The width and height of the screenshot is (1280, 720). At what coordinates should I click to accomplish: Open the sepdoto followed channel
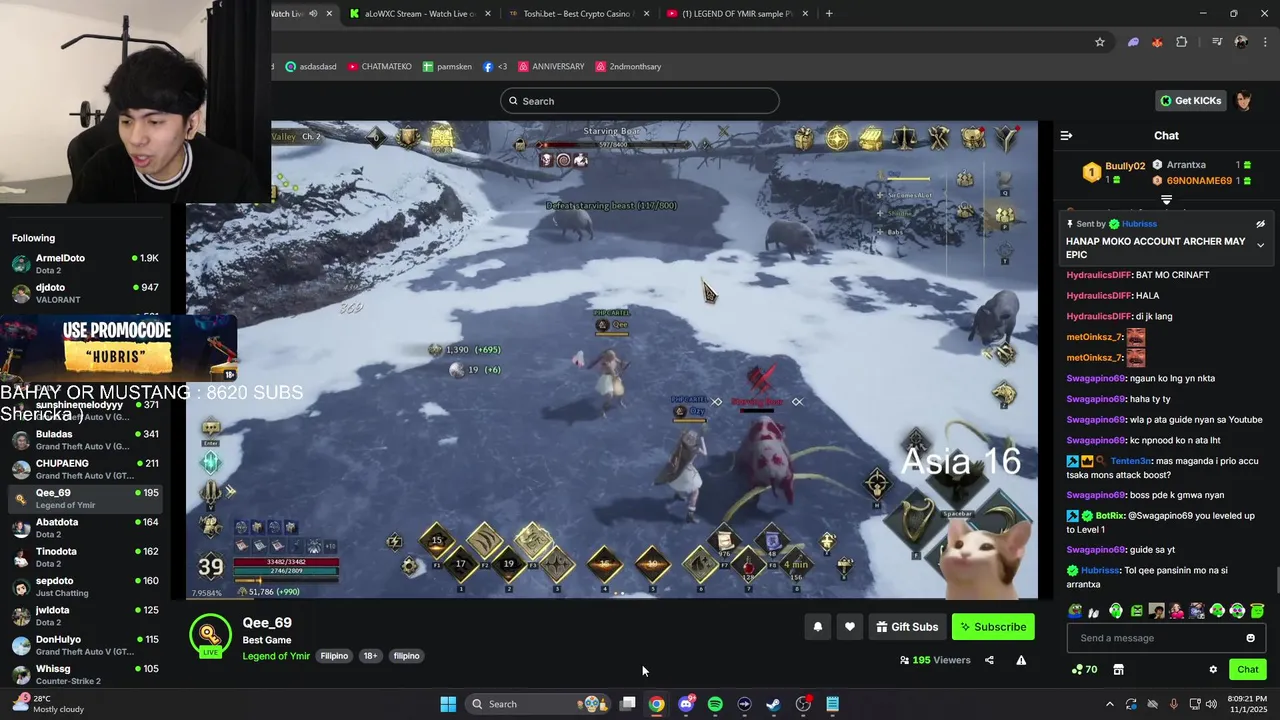click(85, 586)
